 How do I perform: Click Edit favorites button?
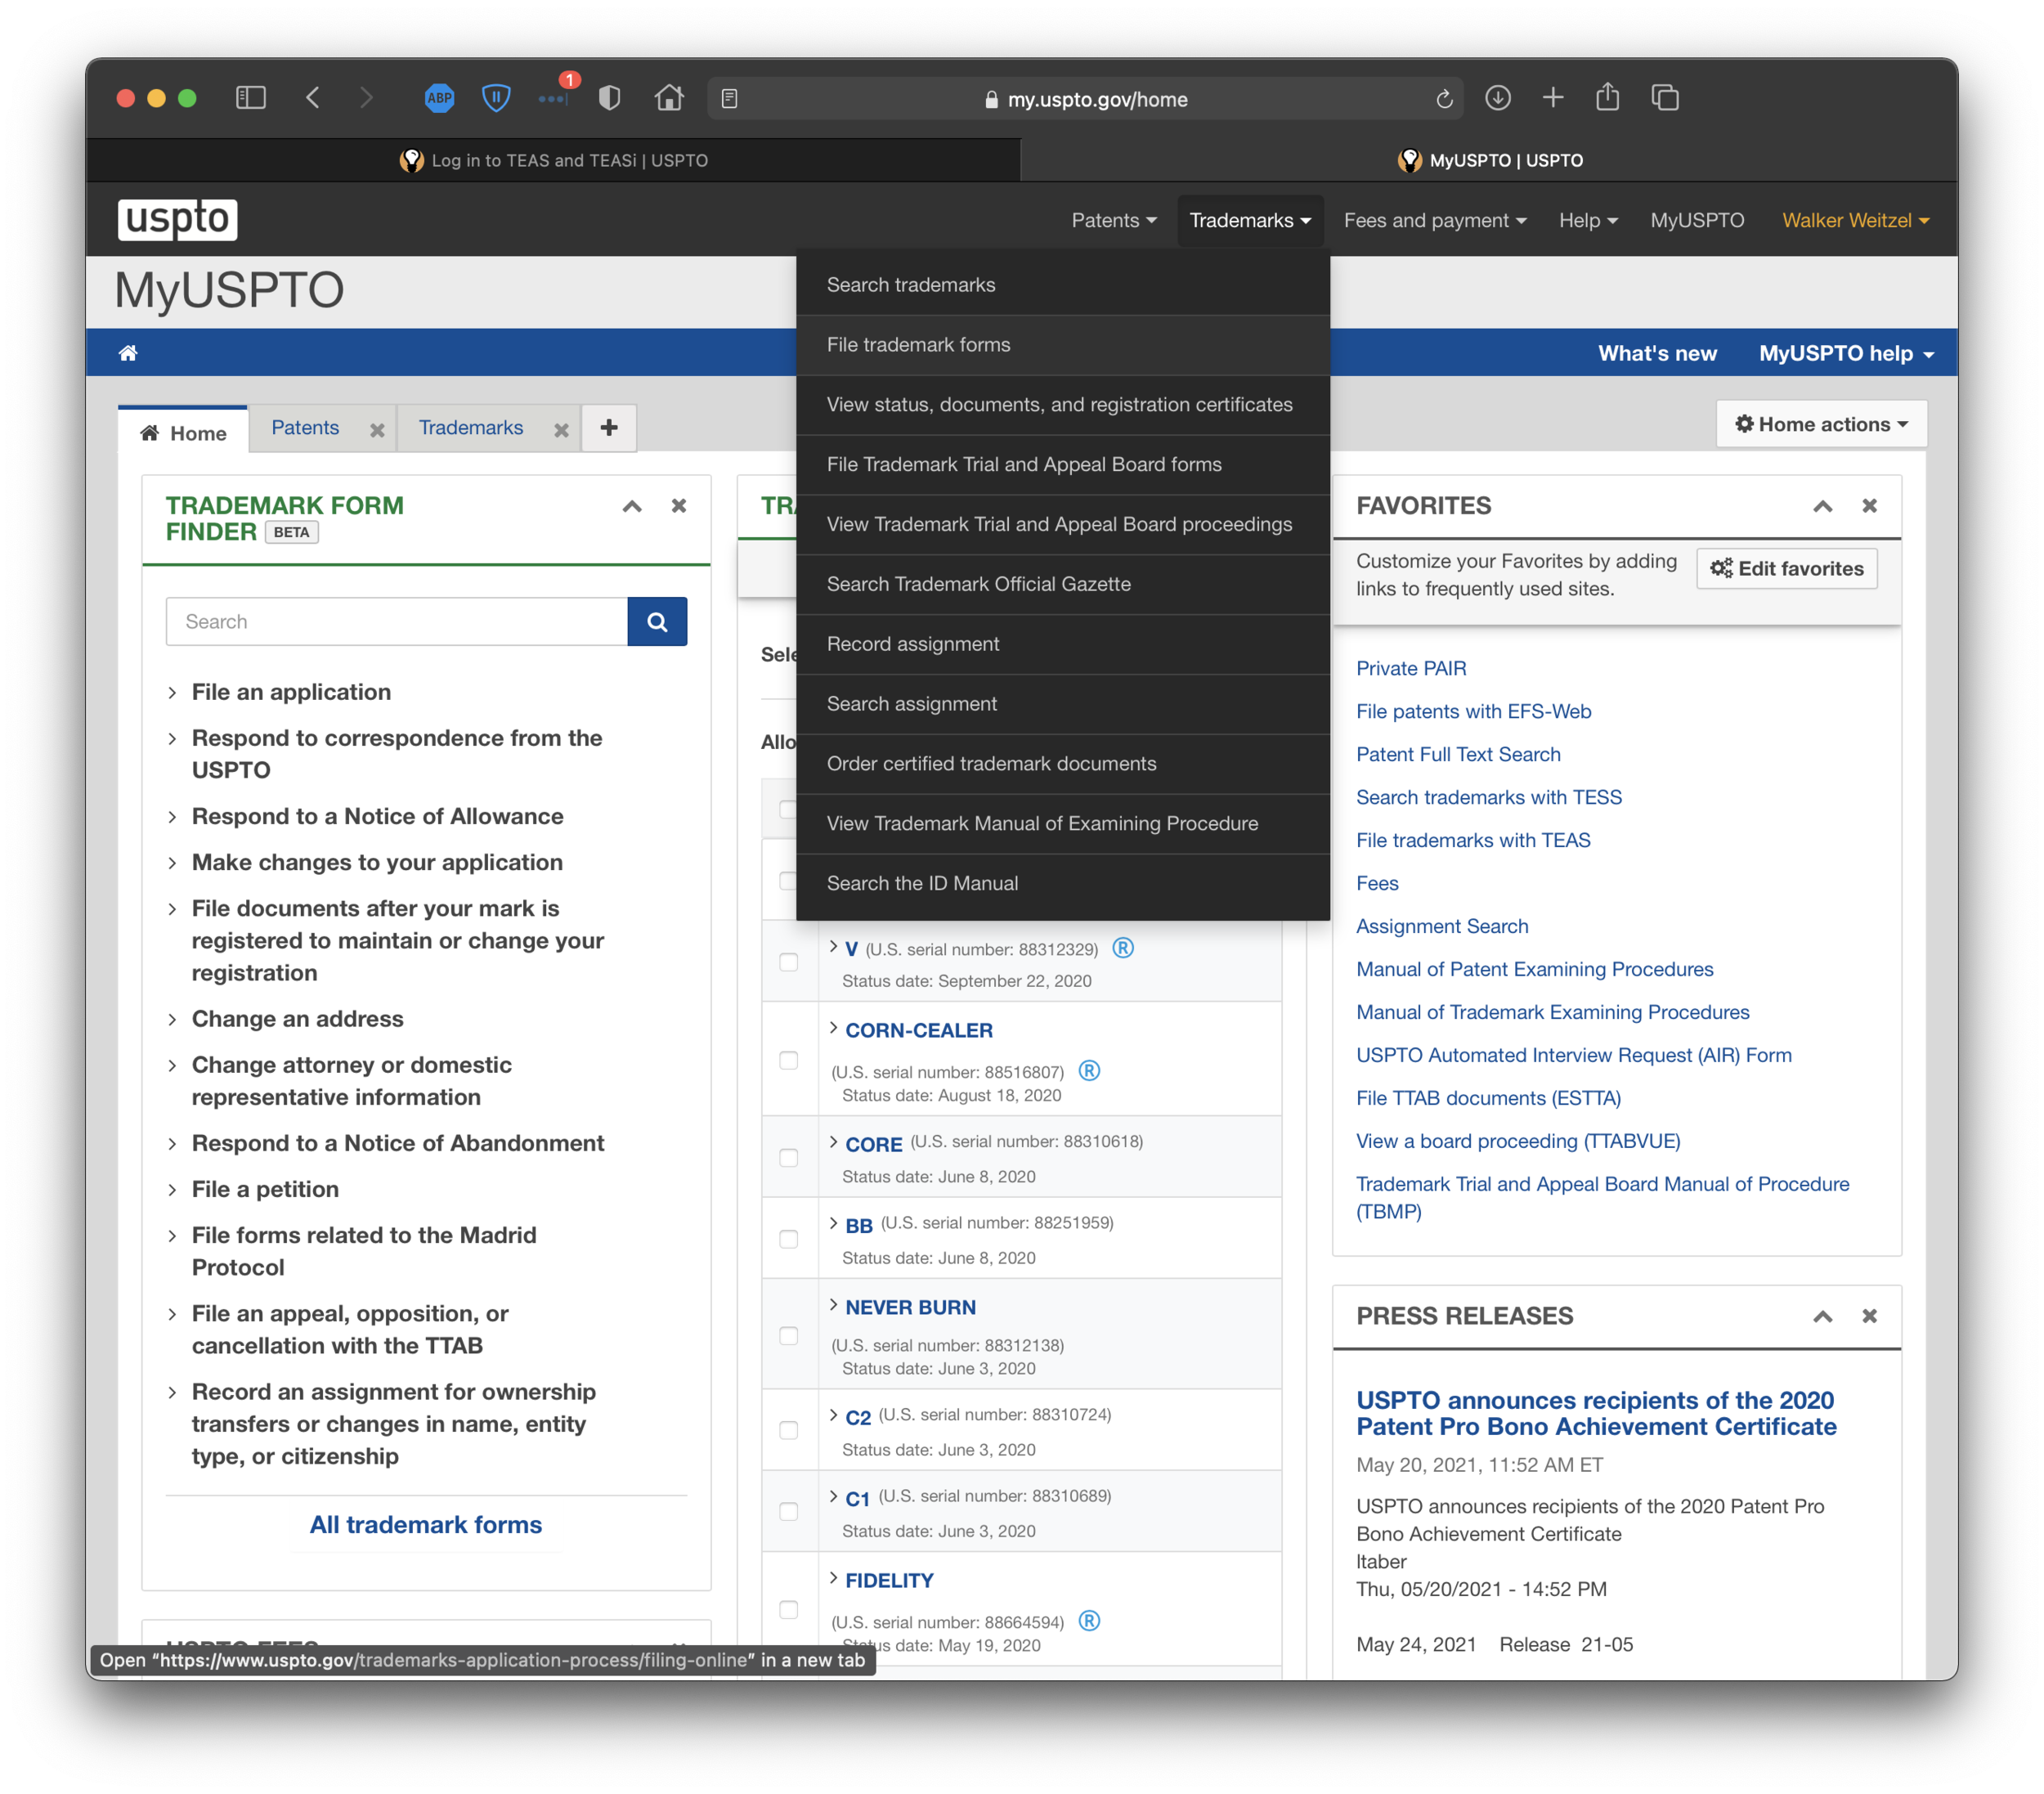(x=1787, y=568)
